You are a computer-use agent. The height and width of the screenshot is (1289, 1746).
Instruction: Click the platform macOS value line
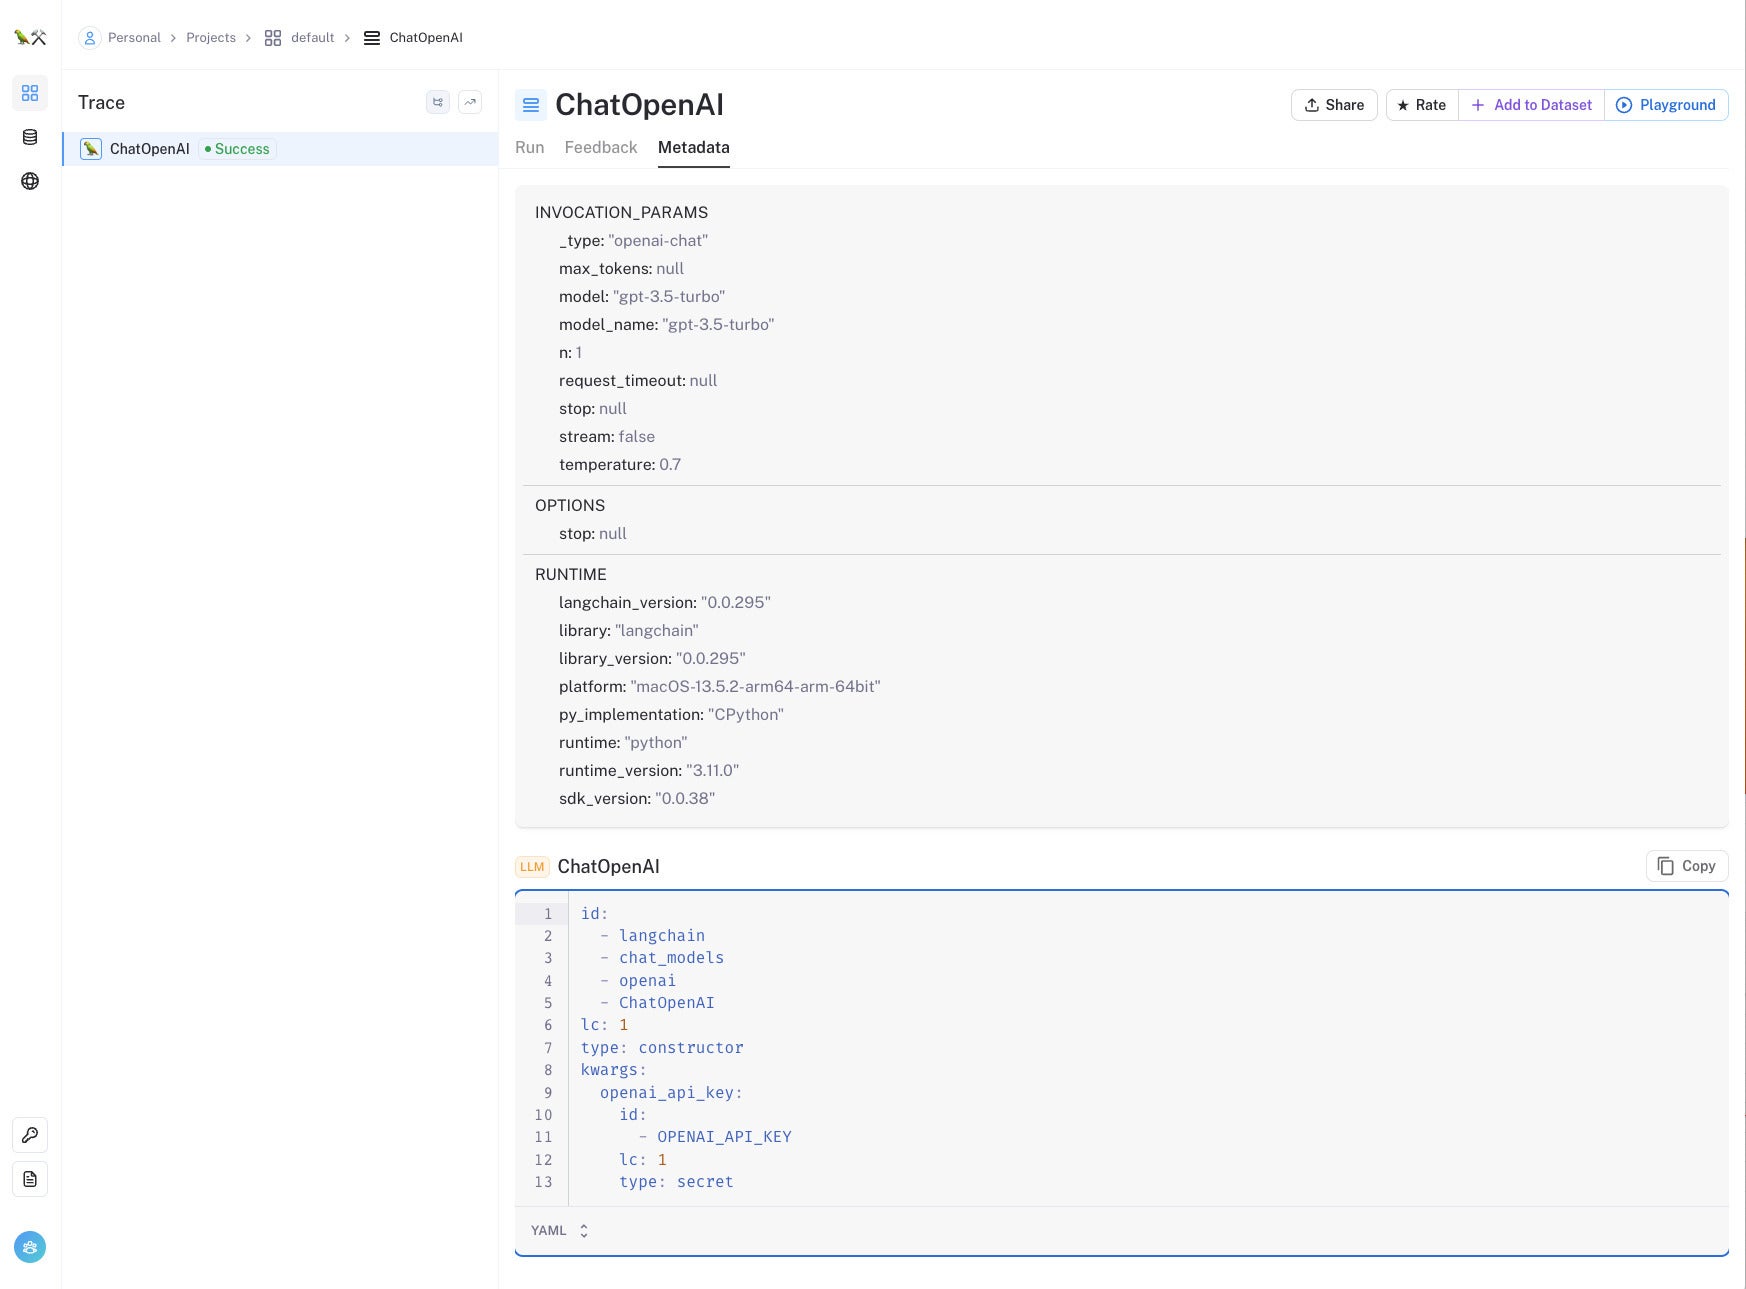click(x=720, y=686)
